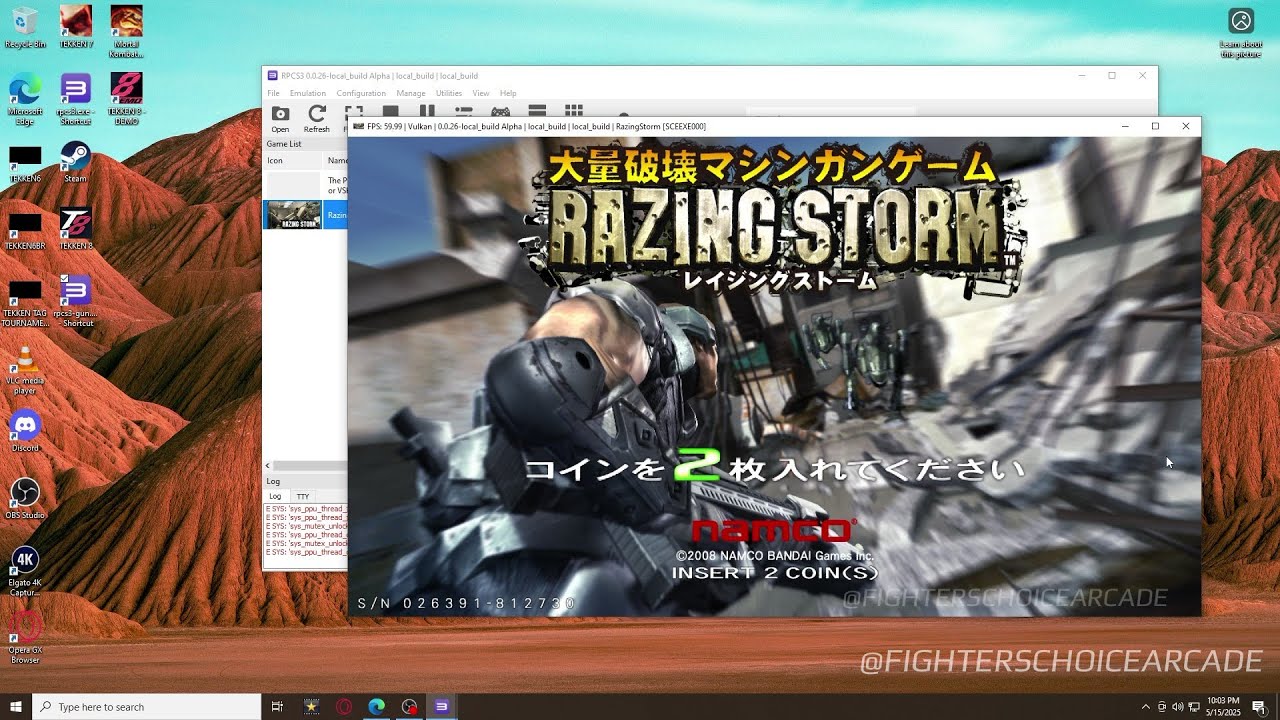This screenshot has height=720, width=1280.
Task: Select the rpcs3.exe Shortcut desktop icon
Action: pyautogui.click(x=76, y=99)
